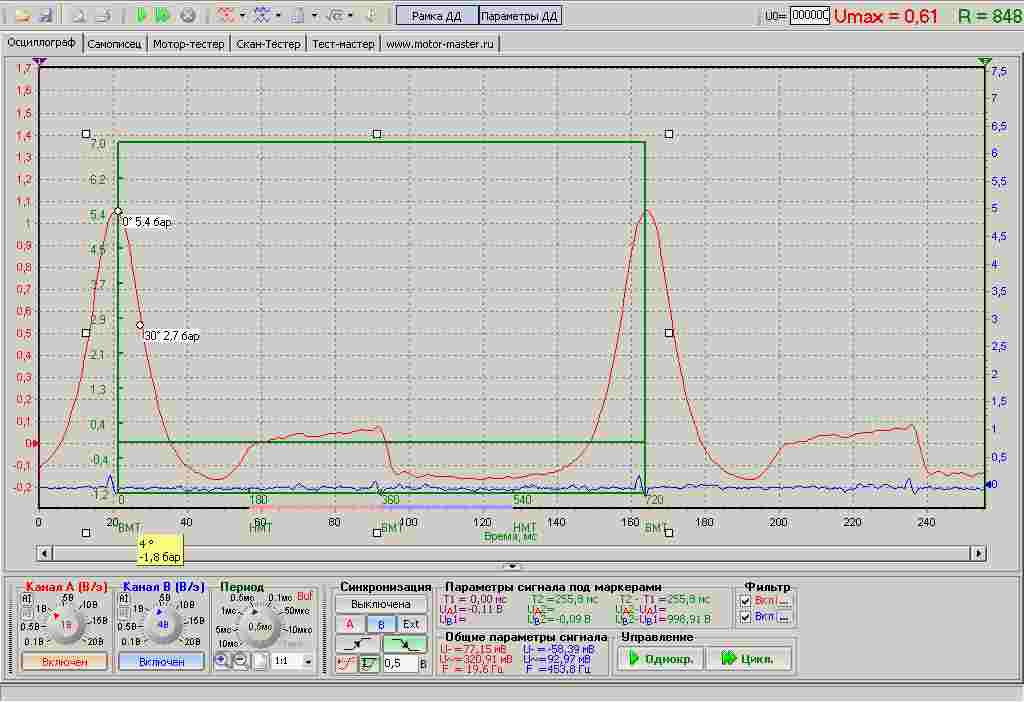Click the Параметры ДД button
The image size is (1024, 702).
click(519, 15)
